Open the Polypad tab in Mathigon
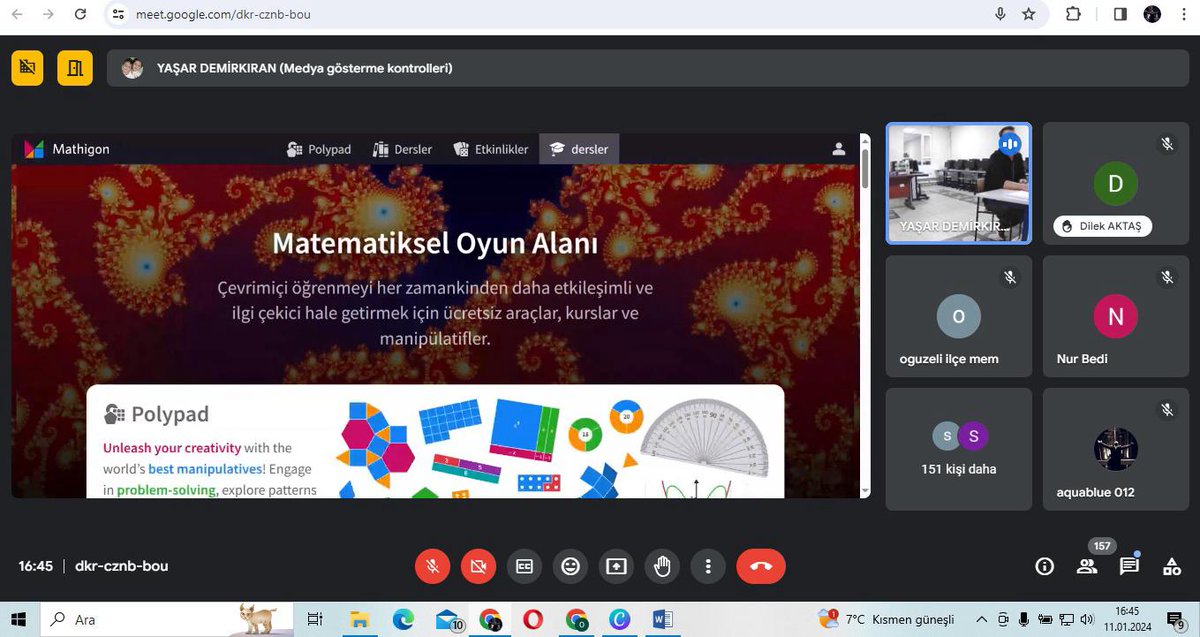This screenshot has height=637, width=1200. [x=319, y=149]
